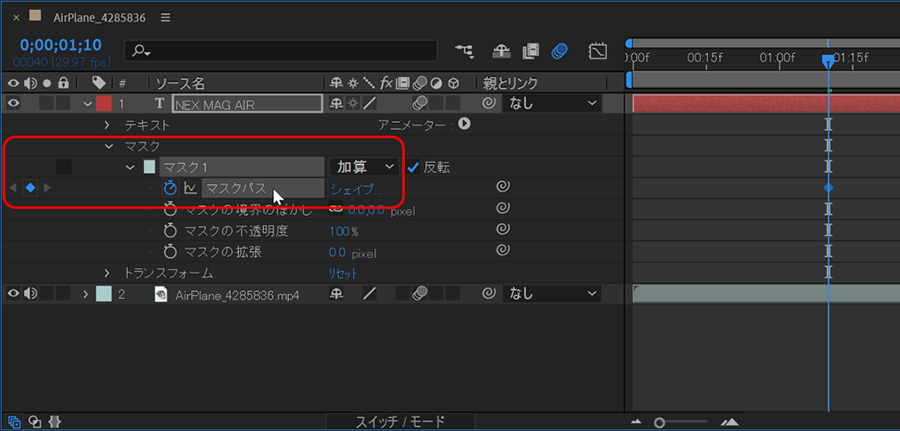Click the blue current time indicator head
Screen dimensions: 900x431
coord(828,61)
